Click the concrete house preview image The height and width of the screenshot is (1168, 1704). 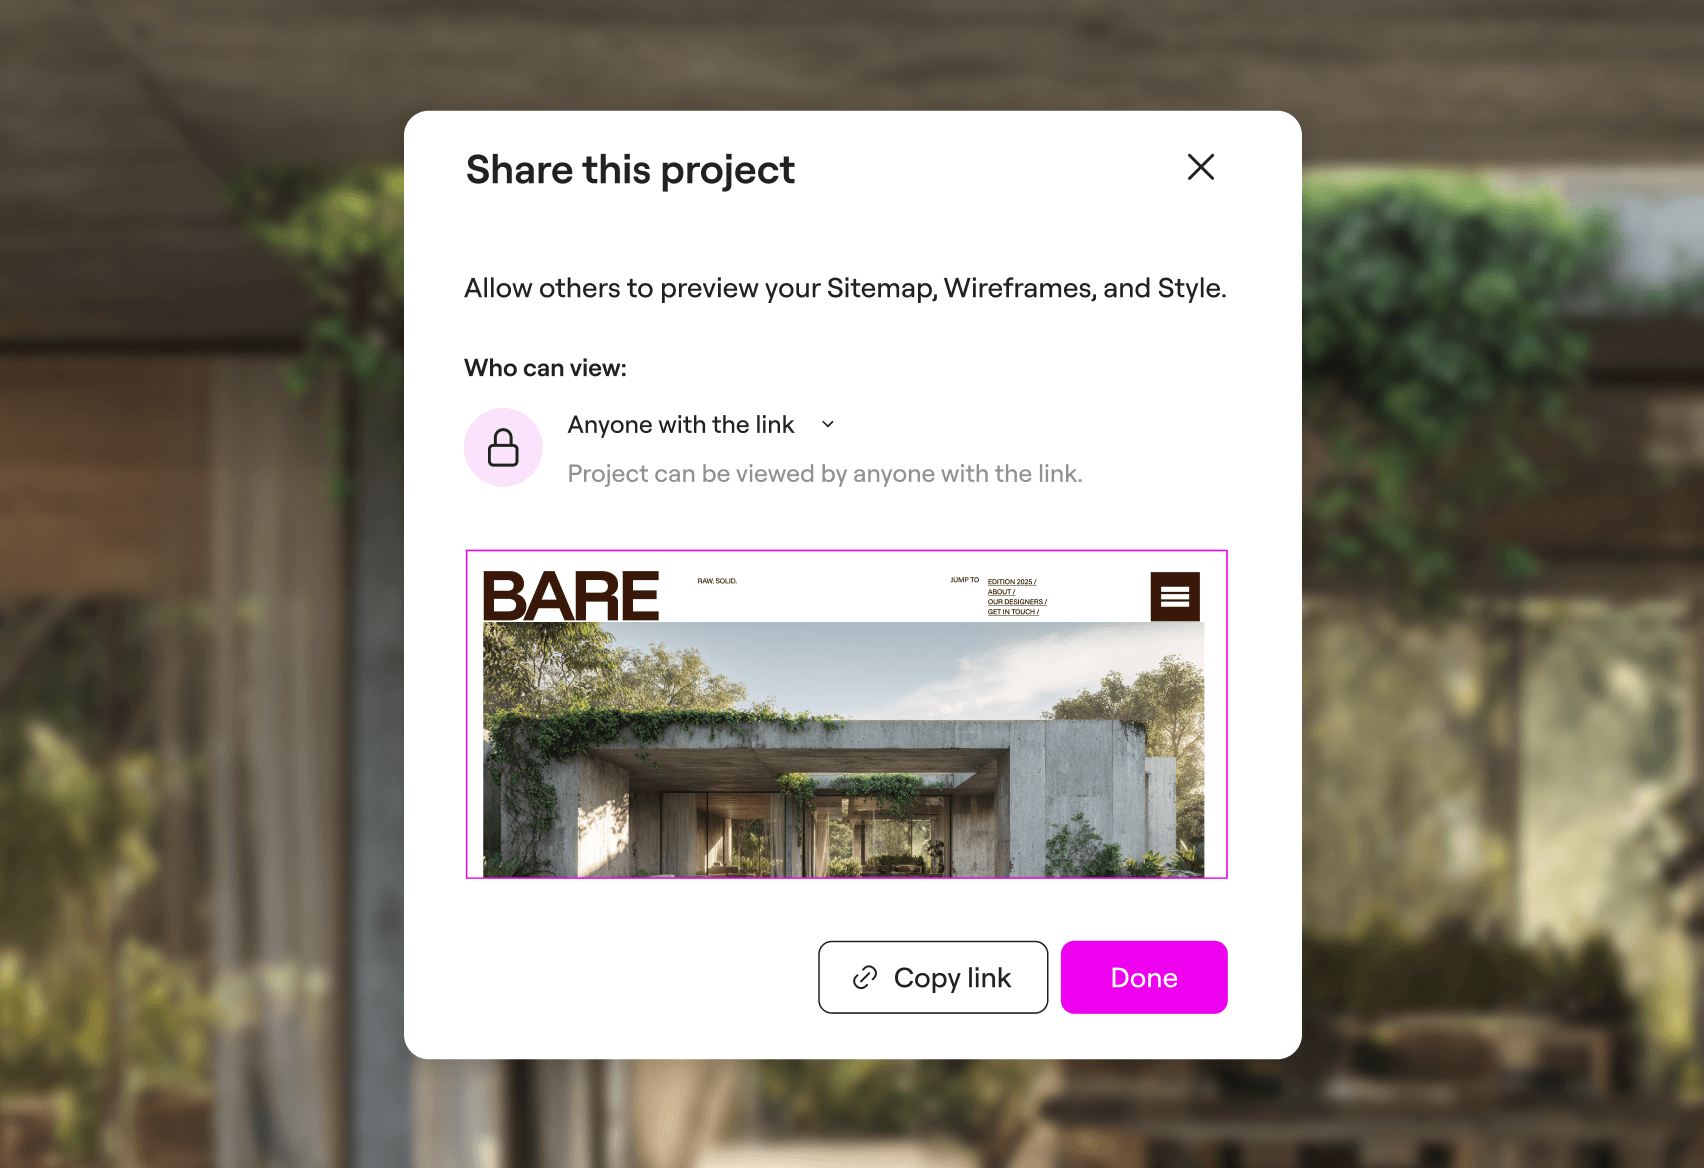(x=843, y=750)
